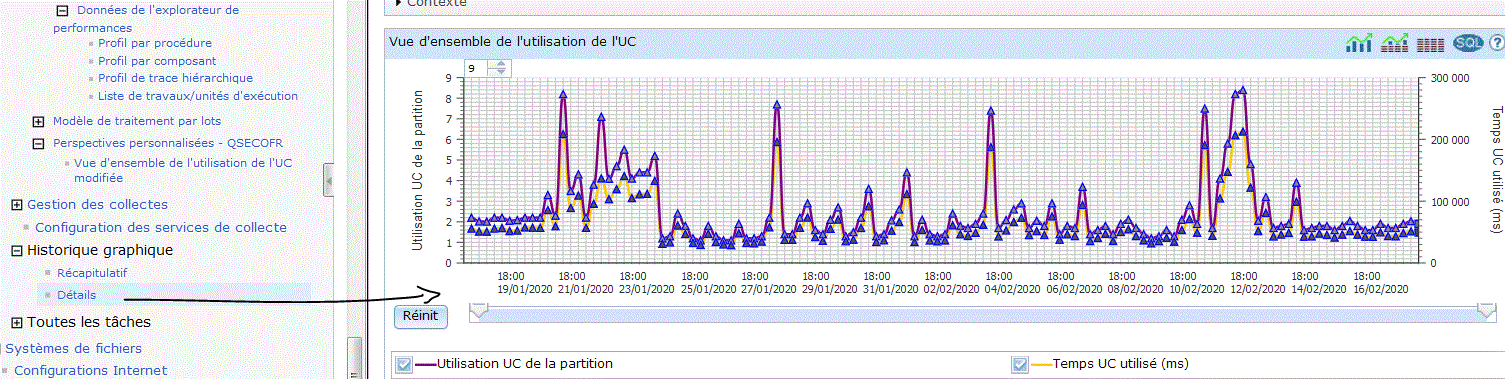Open the Systèmes de fichiers link
This screenshot has width=1505, height=379.
point(74,348)
